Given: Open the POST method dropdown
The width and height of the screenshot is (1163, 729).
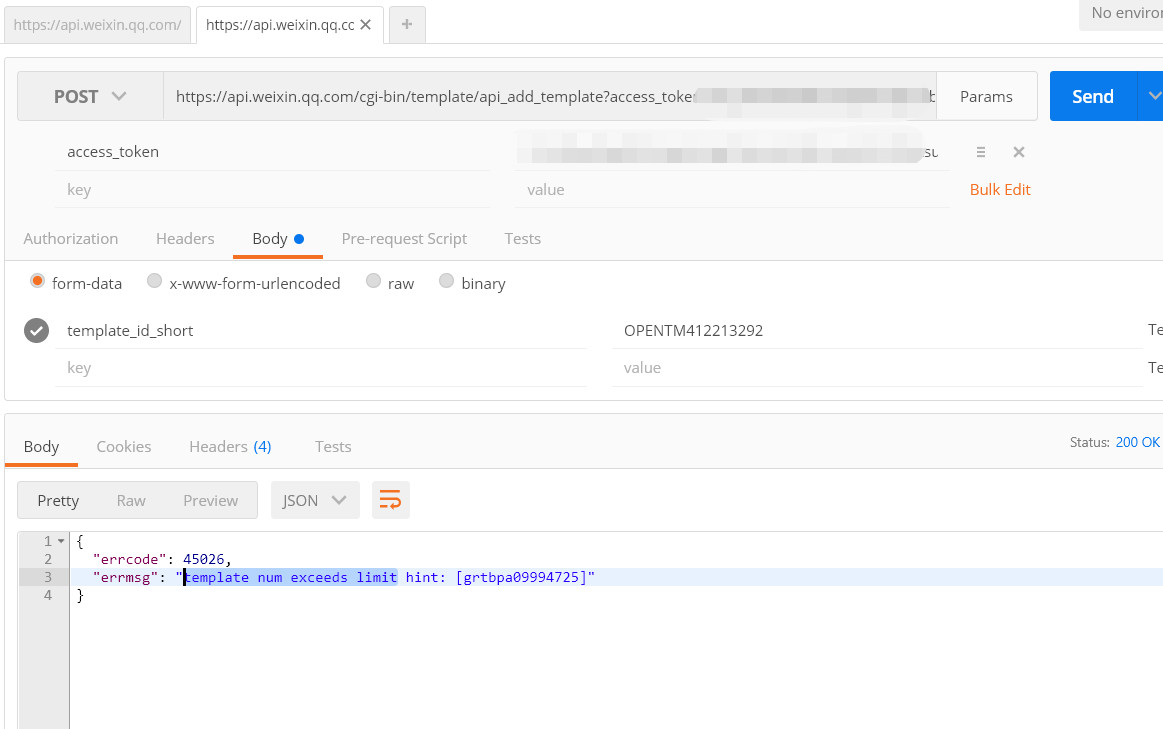Looking at the screenshot, I should coord(90,96).
